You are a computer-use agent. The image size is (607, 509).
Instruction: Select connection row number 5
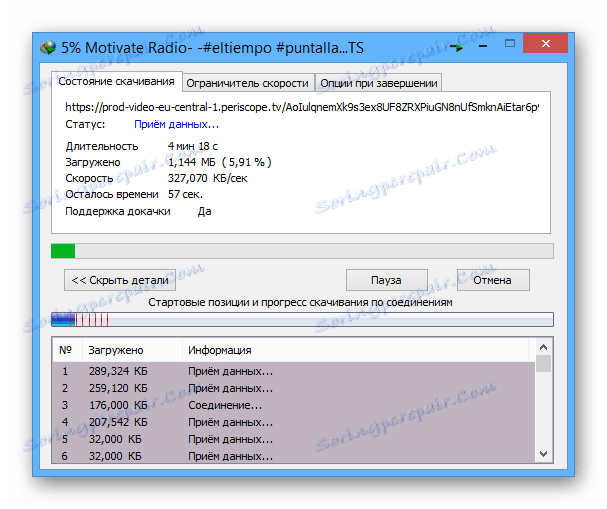(x=294, y=439)
